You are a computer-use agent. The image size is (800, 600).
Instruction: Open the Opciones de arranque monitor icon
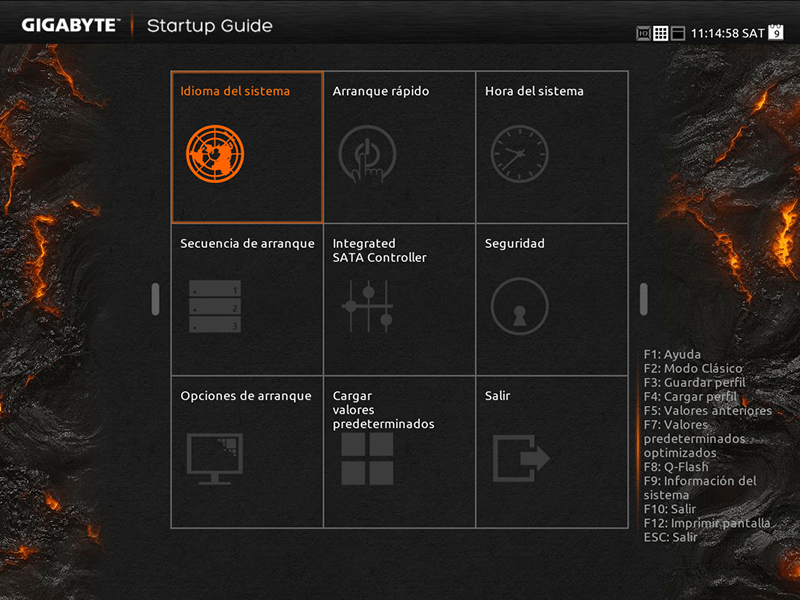[215, 459]
